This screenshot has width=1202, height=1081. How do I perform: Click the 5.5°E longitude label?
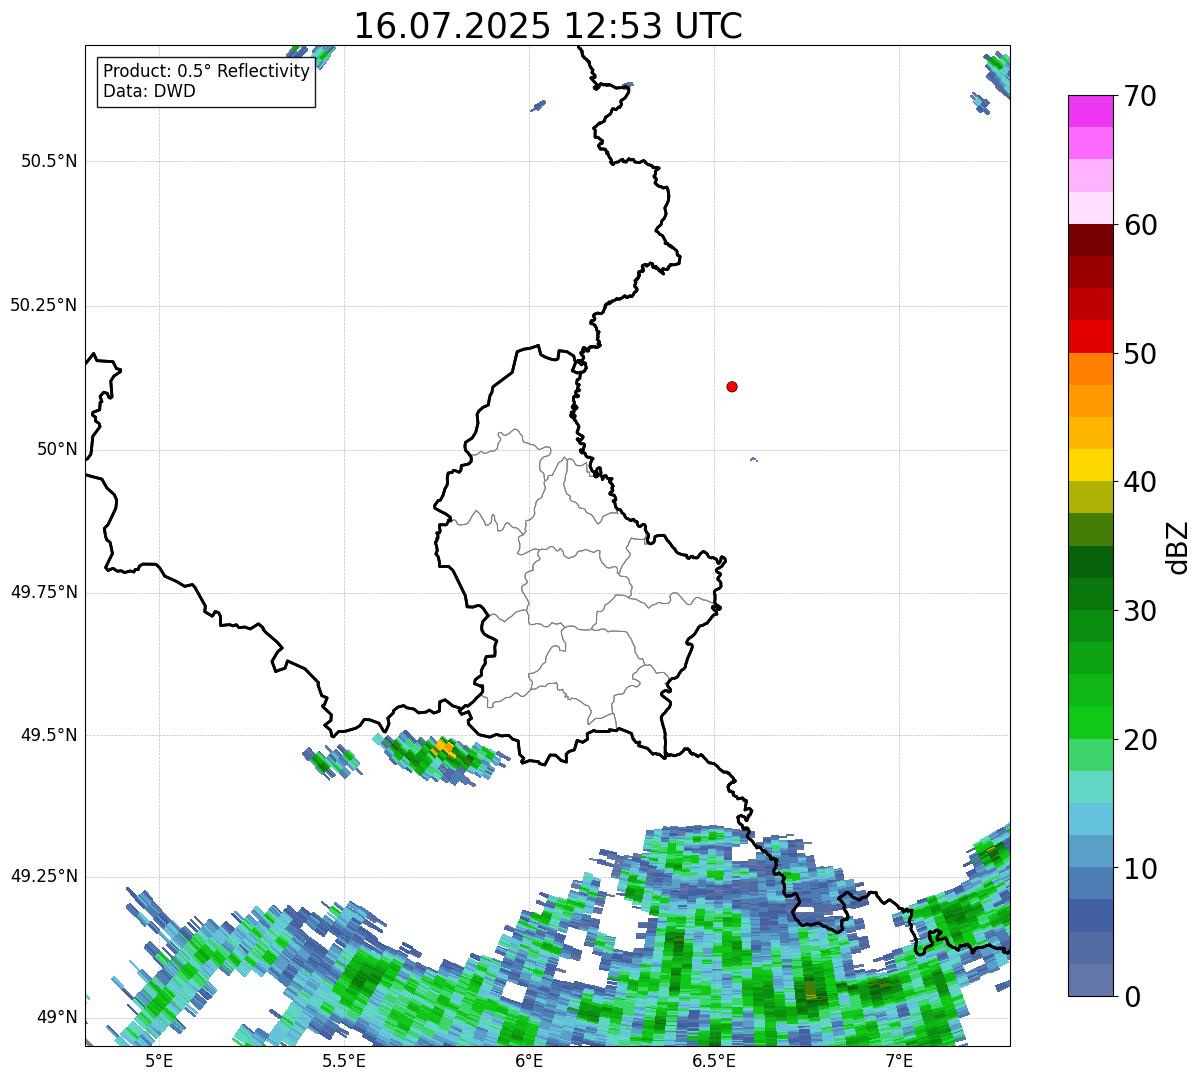(x=344, y=1061)
